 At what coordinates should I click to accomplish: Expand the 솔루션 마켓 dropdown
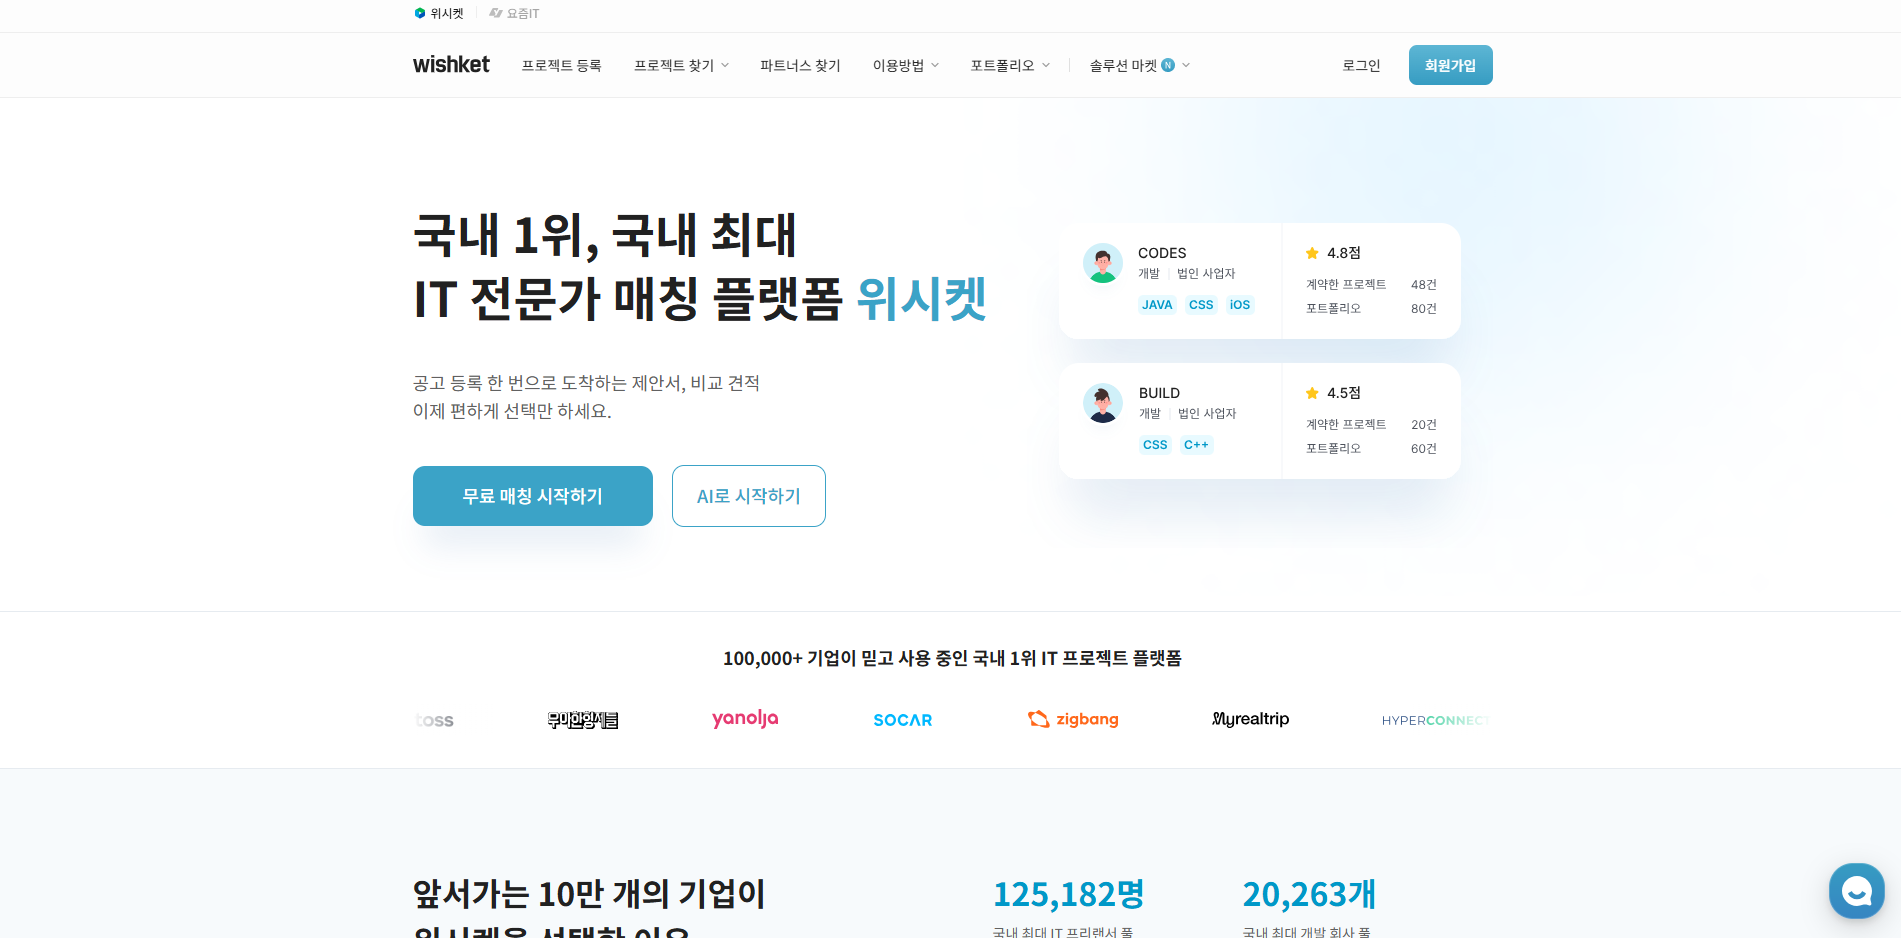[1139, 66]
